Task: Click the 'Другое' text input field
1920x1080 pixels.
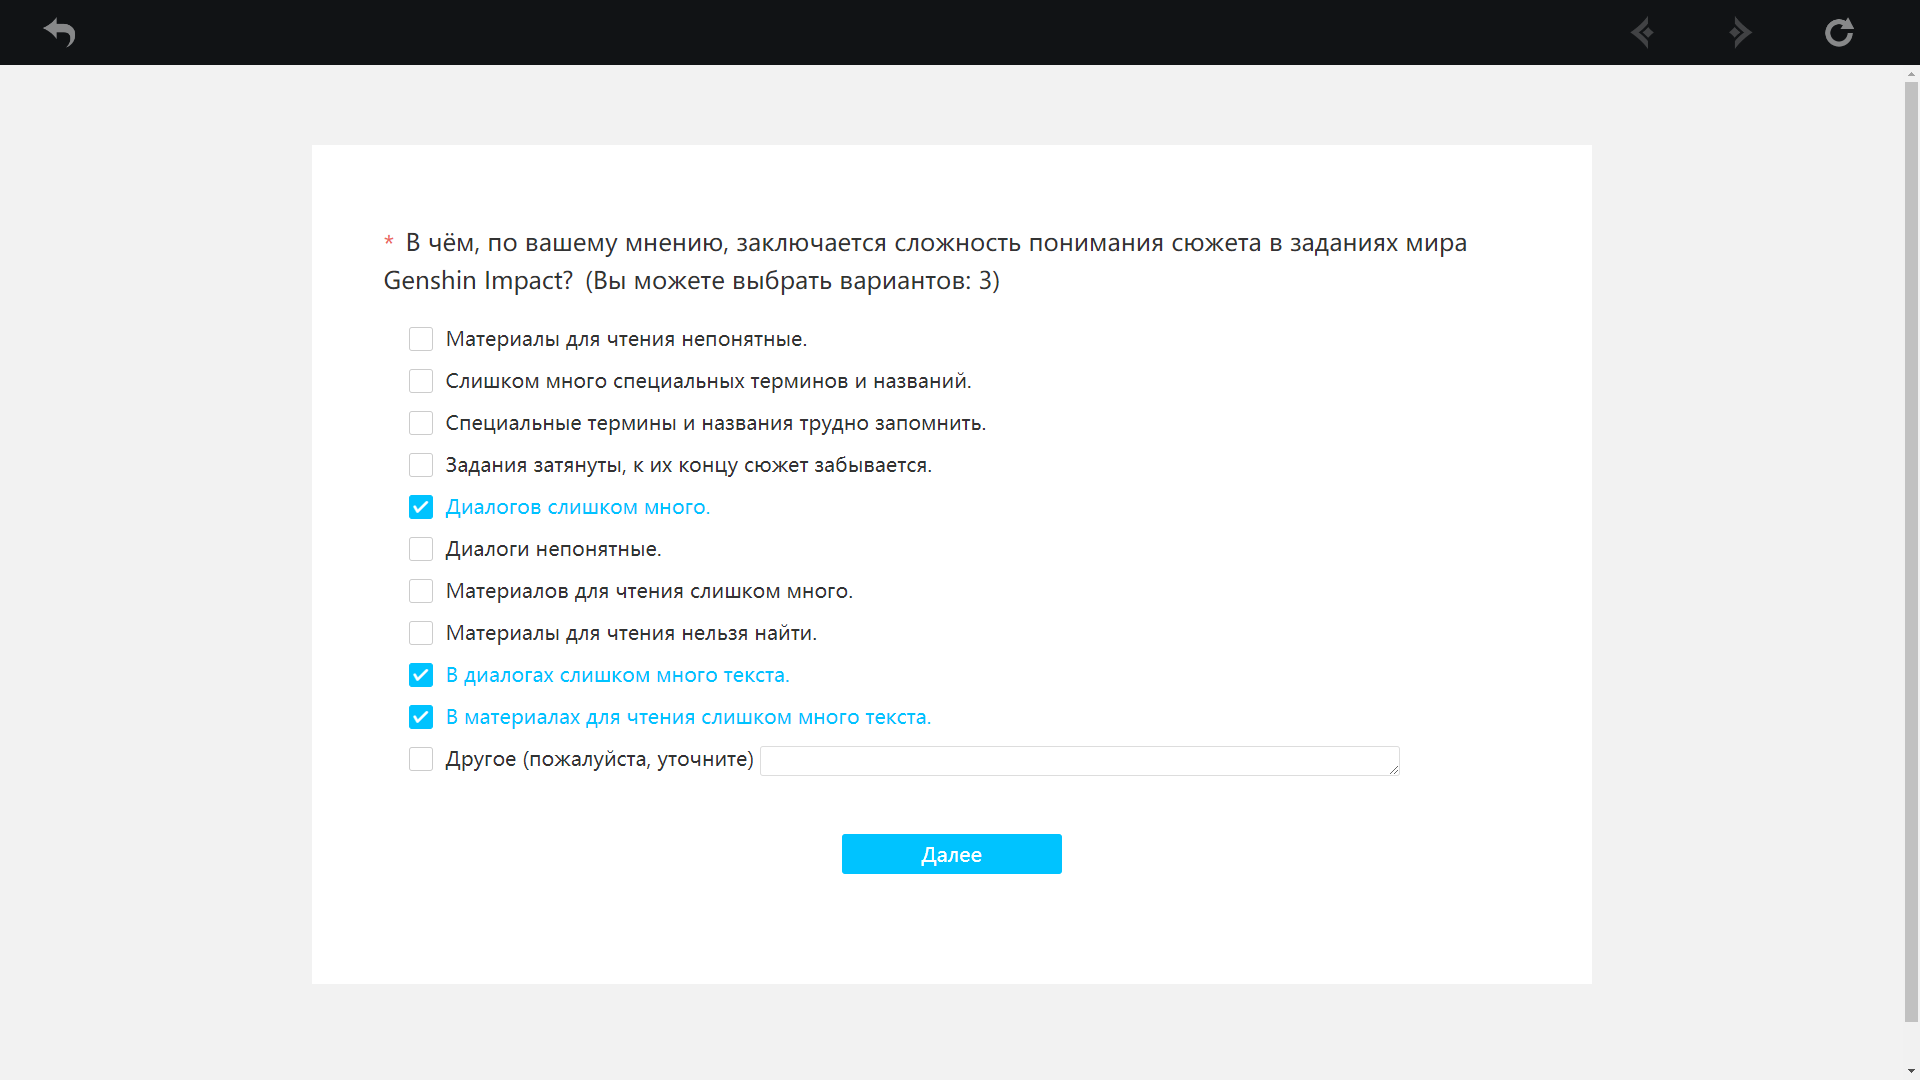Action: tap(1078, 761)
